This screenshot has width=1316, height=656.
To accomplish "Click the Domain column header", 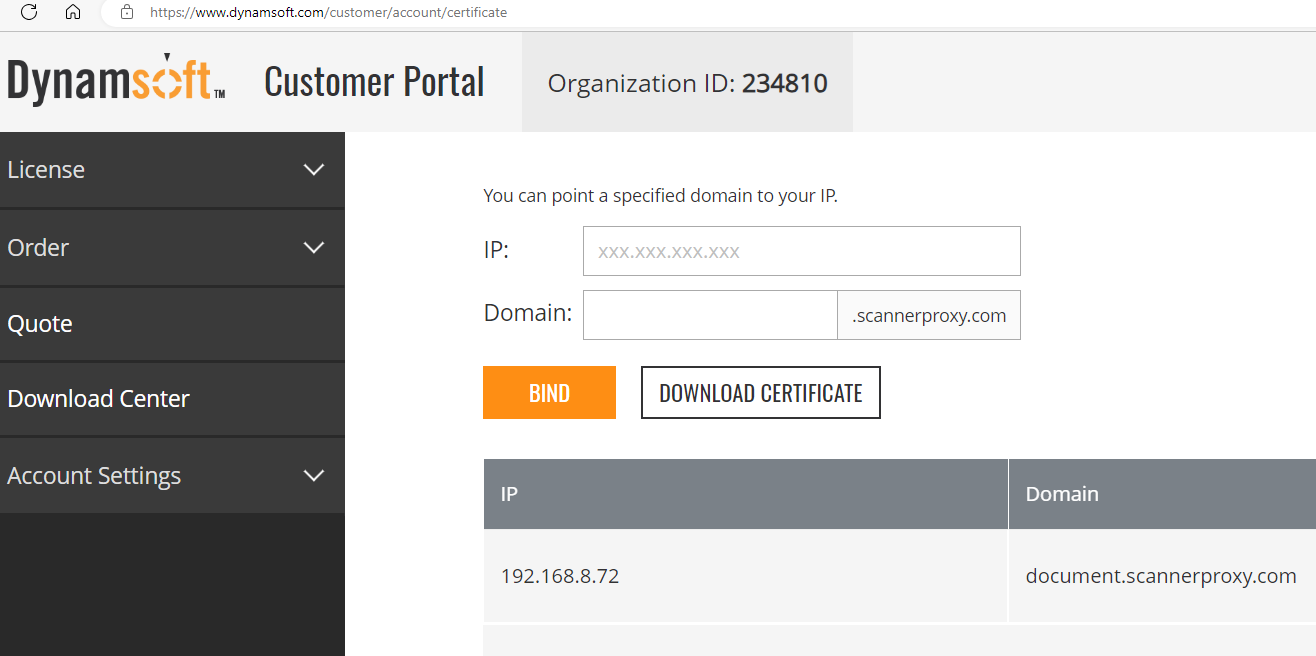I will 1062,494.
